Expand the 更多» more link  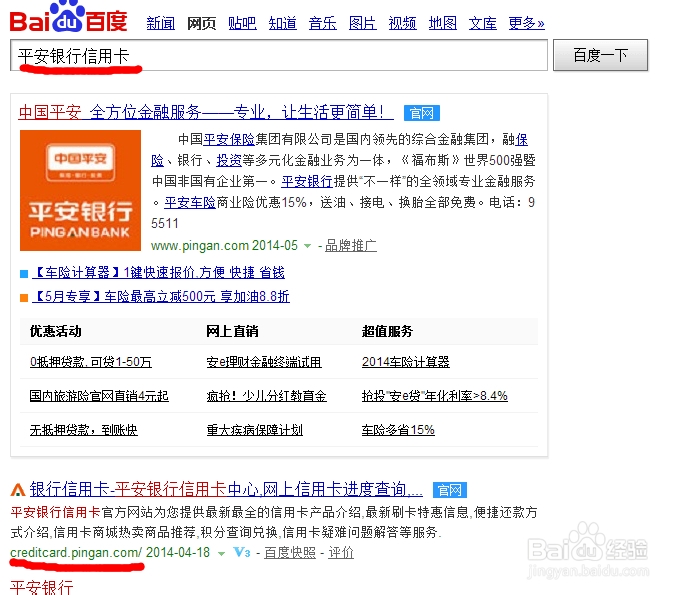[527, 23]
